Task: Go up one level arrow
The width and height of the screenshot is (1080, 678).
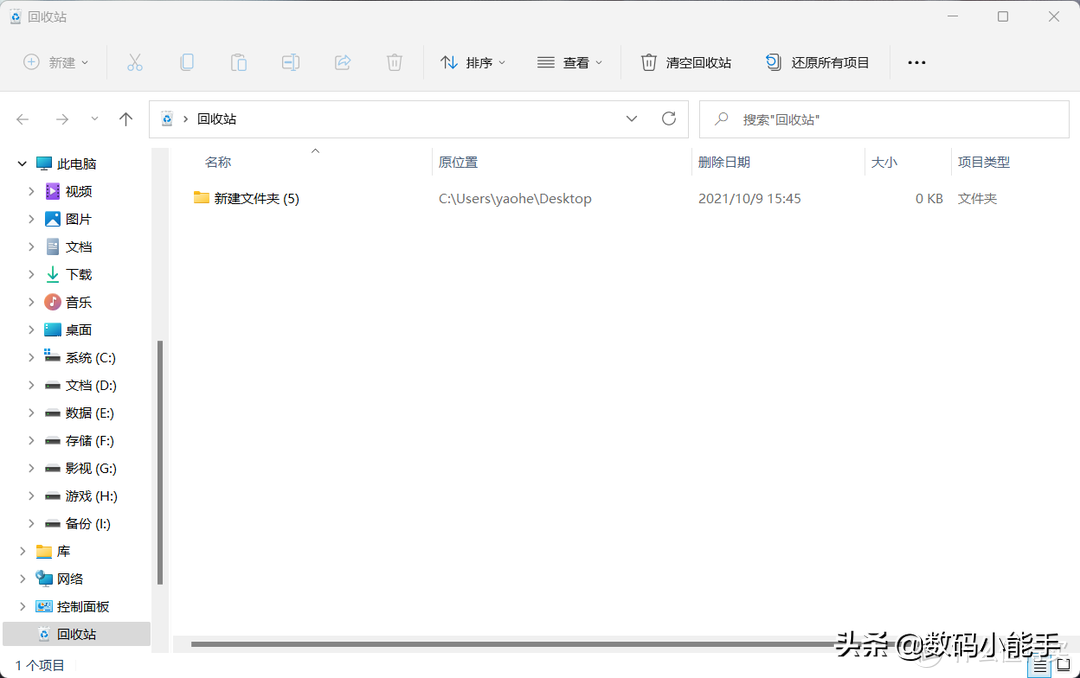Action: (125, 119)
